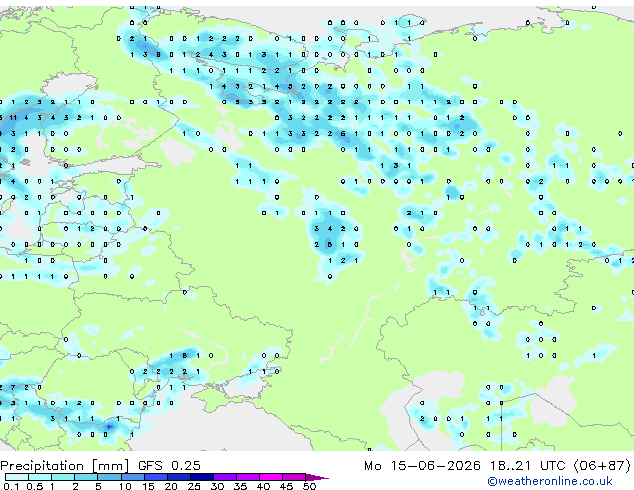Pick the 10–15 mm blue legend swatch
Image resolution: width=634 pixels, height=490 pixels.
(x=132, y=477)
